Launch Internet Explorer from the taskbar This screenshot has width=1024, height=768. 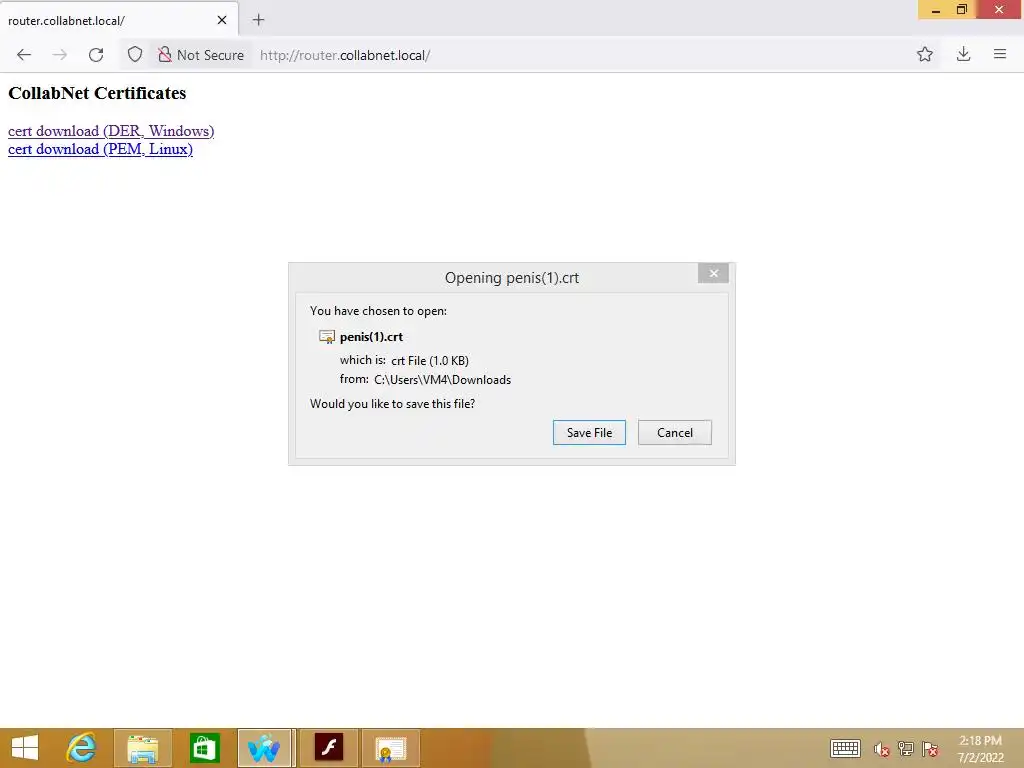coord(82,748)
